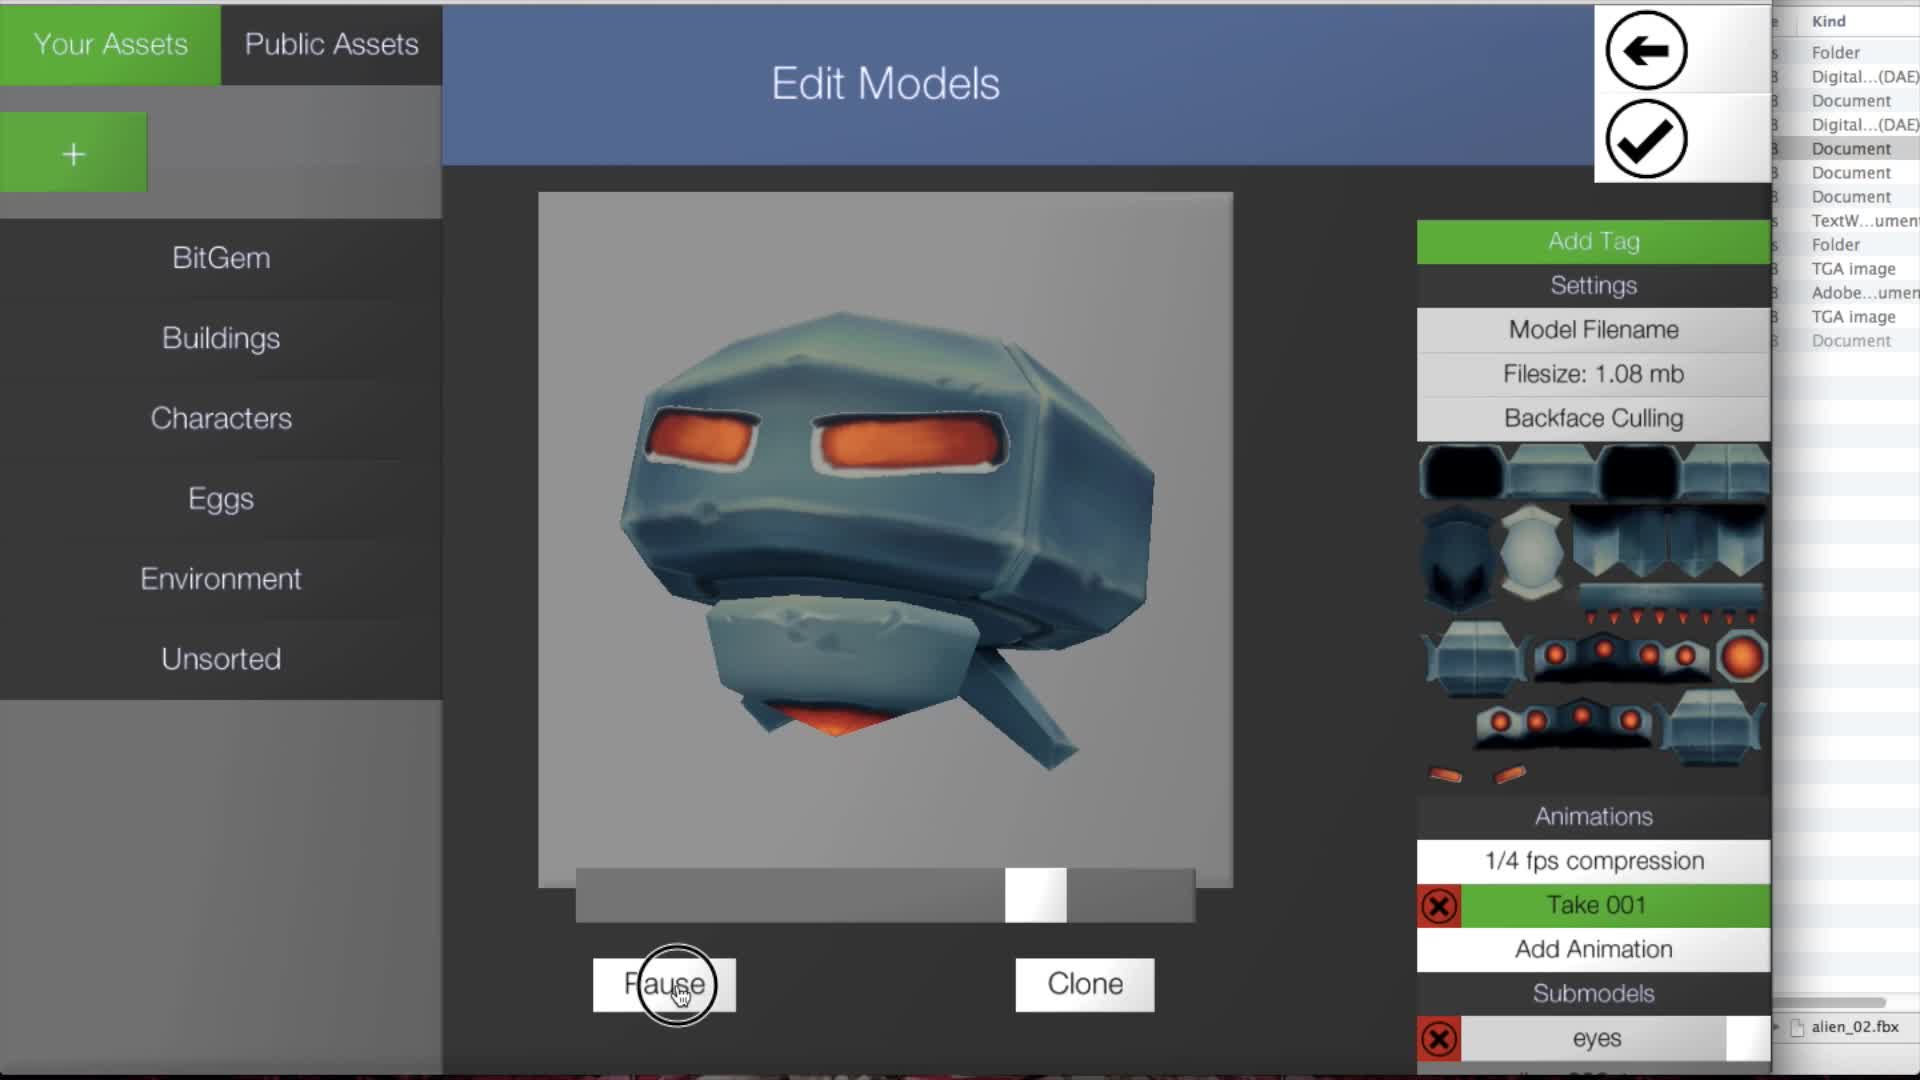Expand the Submodels section header
The height and width of the screenshot is (1080, 1920).
point(1592,993)
